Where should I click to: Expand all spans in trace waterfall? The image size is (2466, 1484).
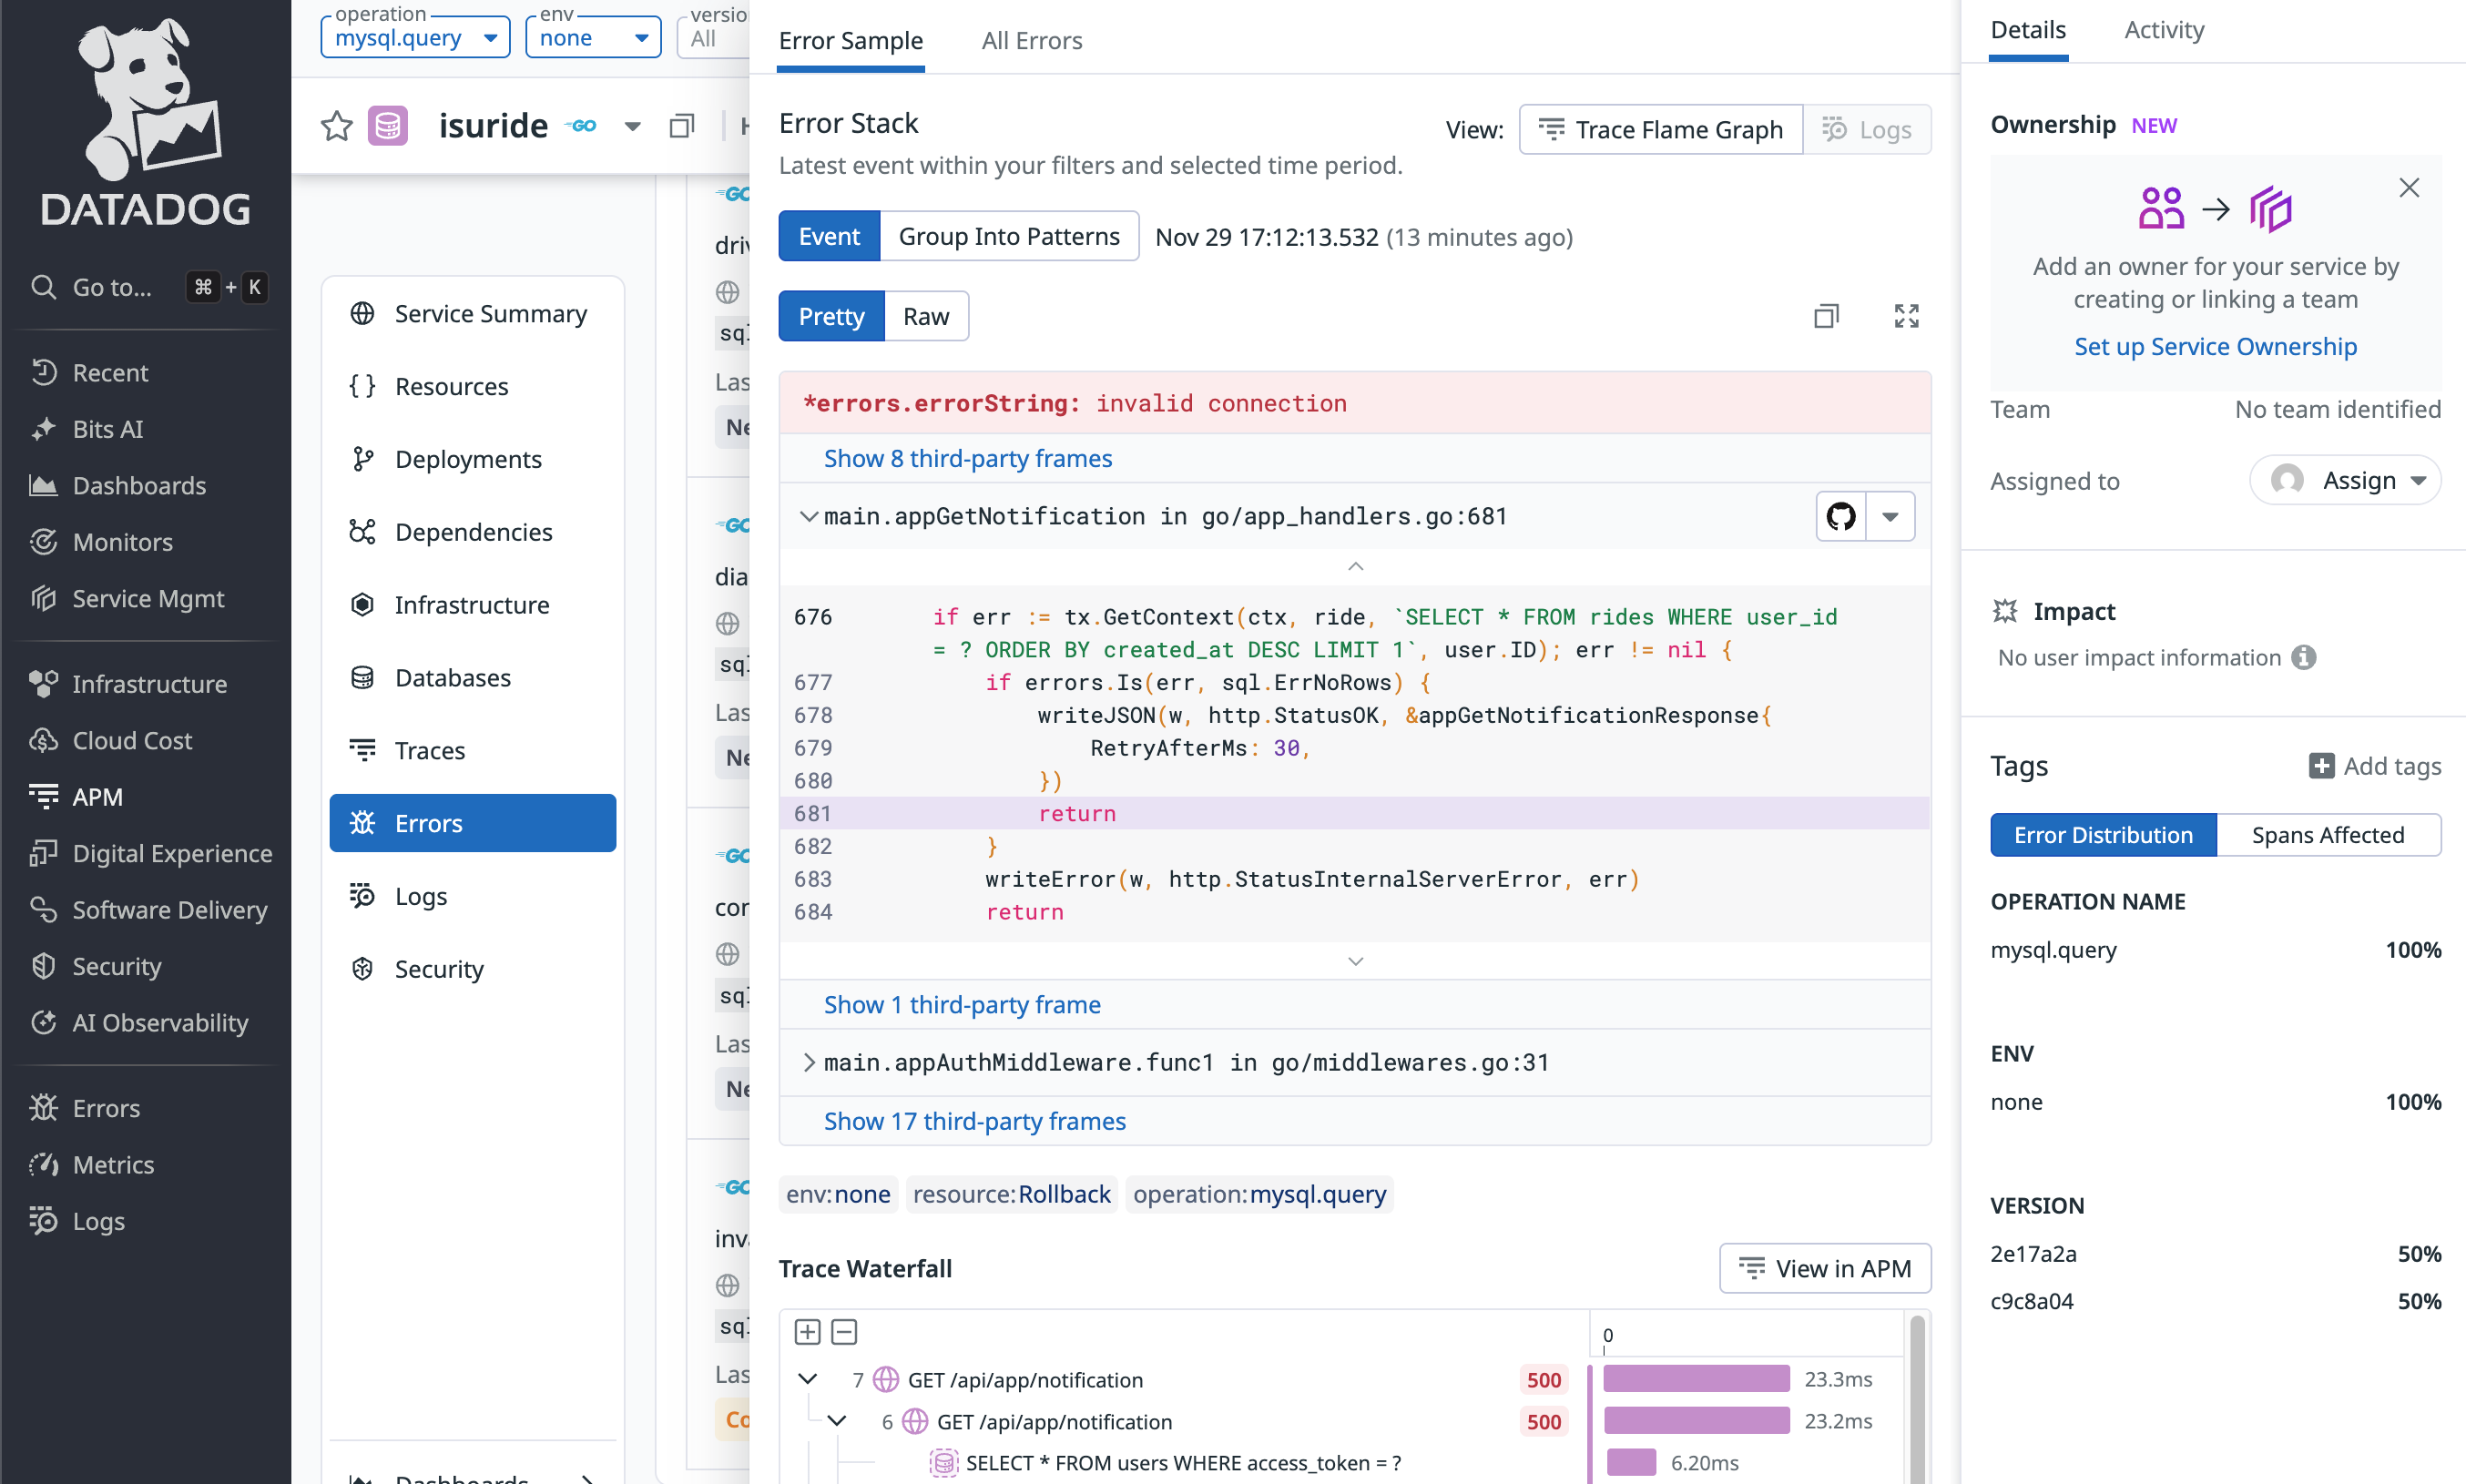tap(807, 1332)
